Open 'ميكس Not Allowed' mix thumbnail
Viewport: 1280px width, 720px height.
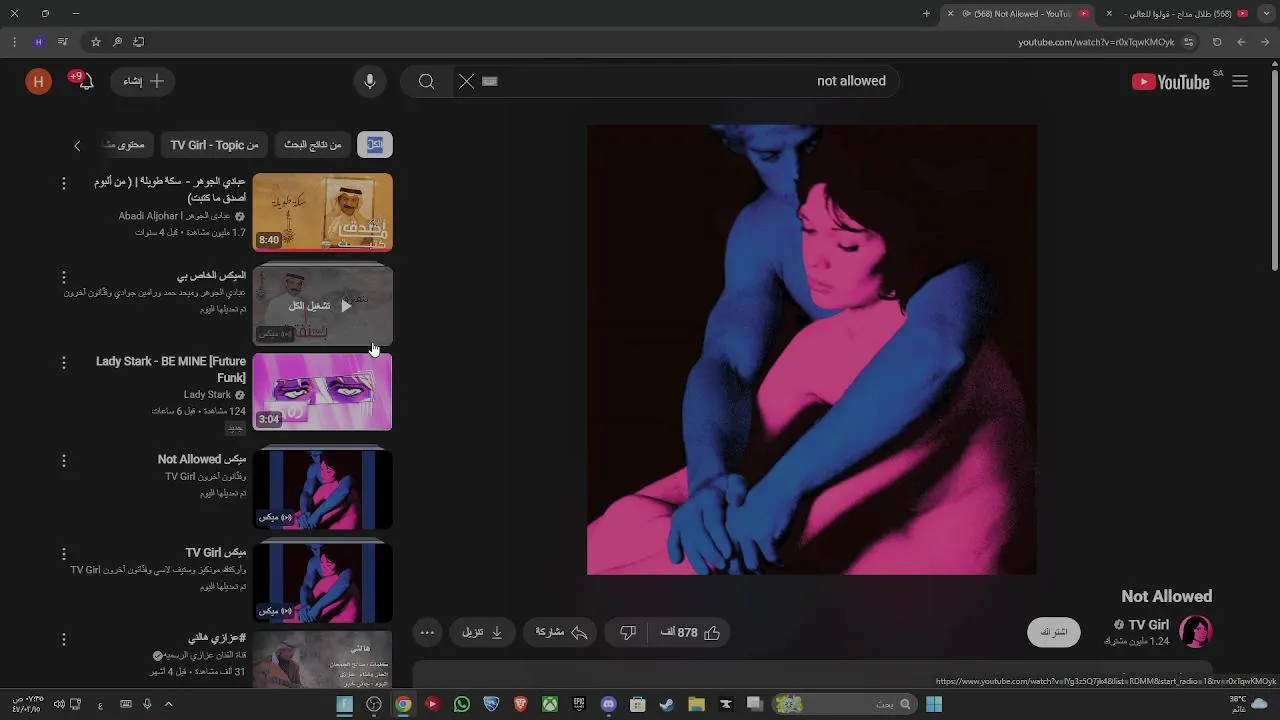click(x=322, y=489)
